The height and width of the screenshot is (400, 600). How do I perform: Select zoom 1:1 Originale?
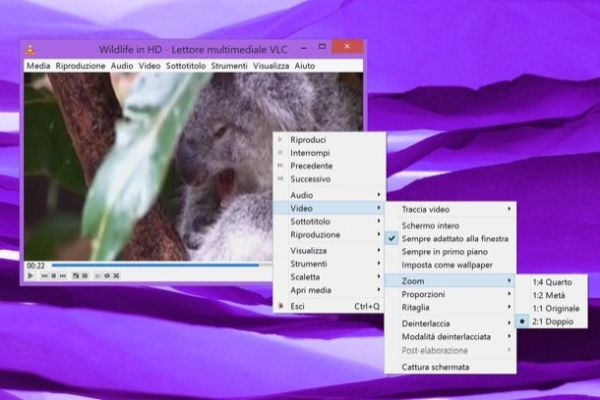[x=551, y=309]
